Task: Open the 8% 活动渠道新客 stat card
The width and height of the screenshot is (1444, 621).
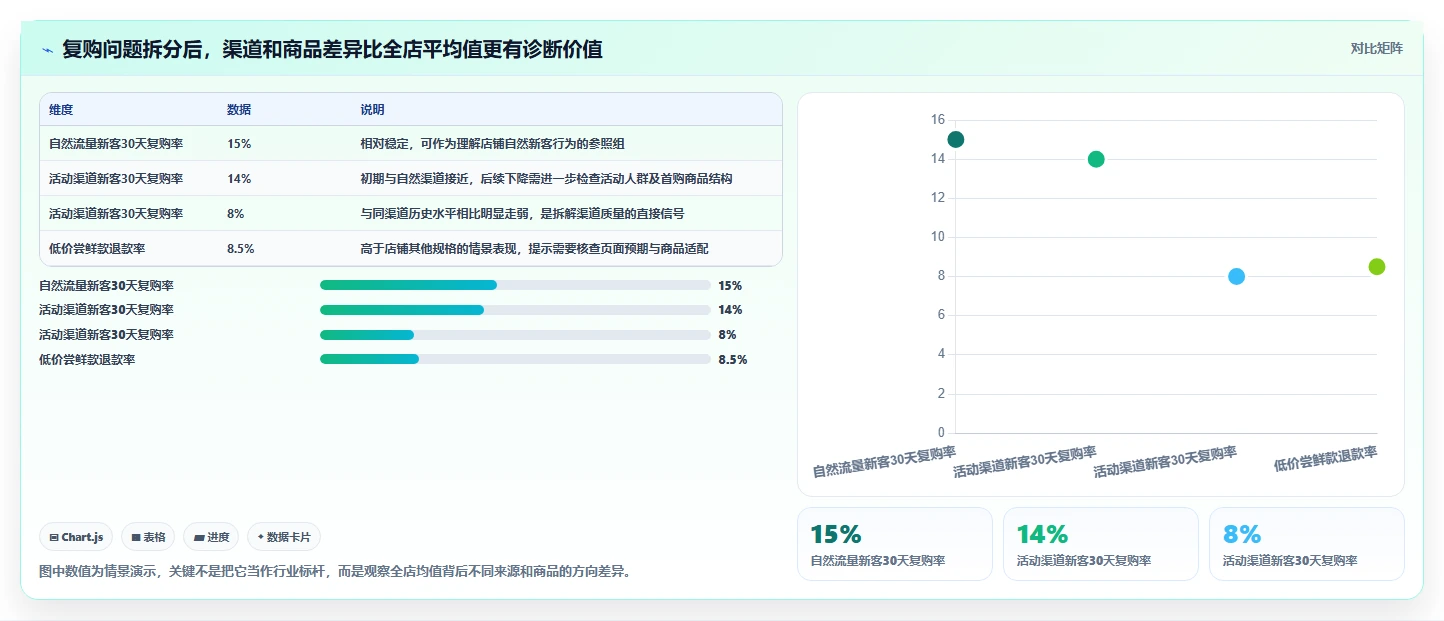Action: pos(1307,544)
